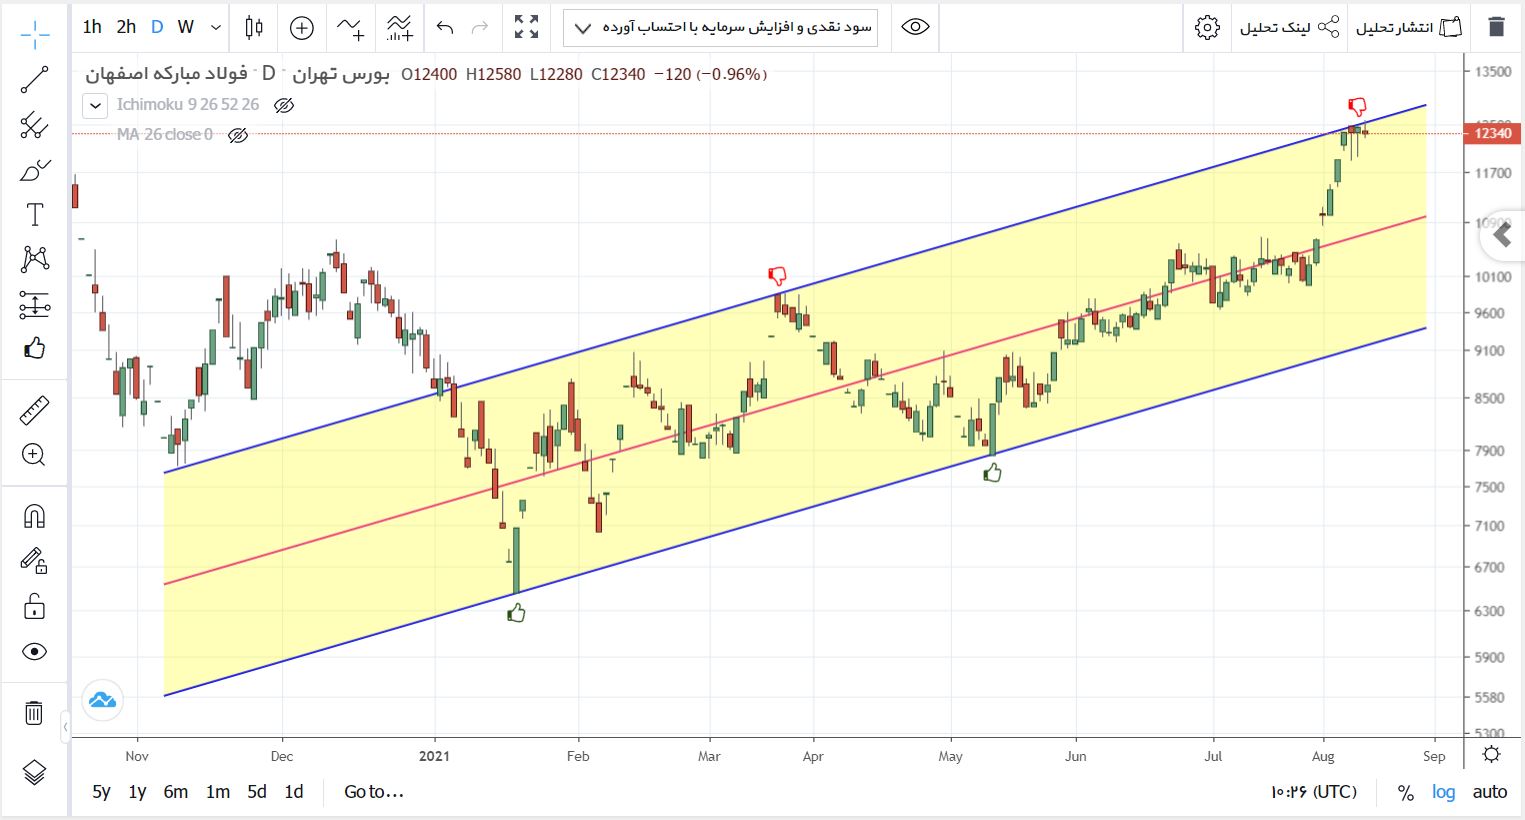The image size is (1525, 820).
Task: Hide all drawings with sidebar eye icon
Action: tap(34, 652)
